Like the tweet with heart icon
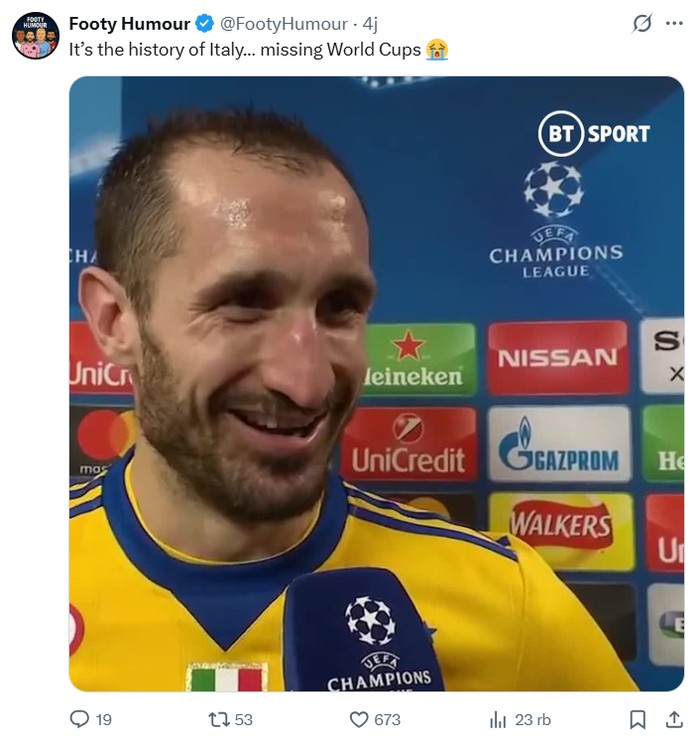 pos(359,719)
